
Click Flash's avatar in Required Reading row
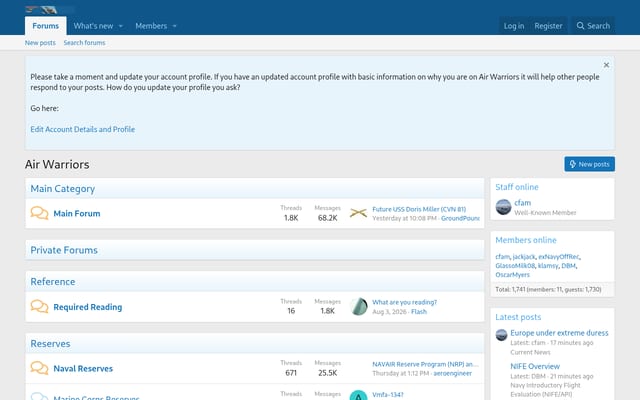(358, 307)
